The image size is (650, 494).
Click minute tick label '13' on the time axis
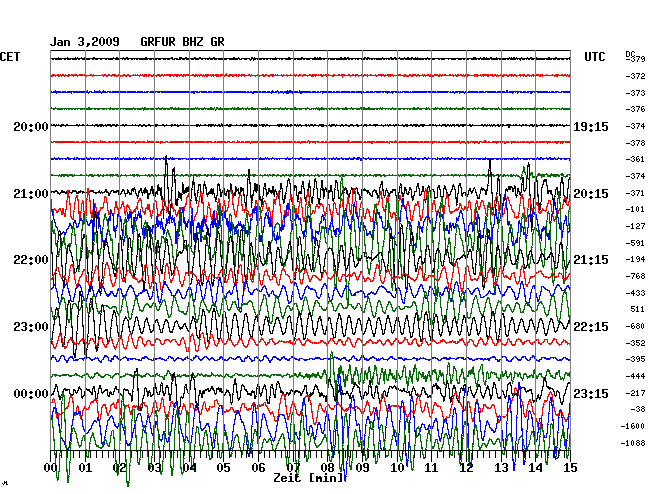tap(501, 468)
